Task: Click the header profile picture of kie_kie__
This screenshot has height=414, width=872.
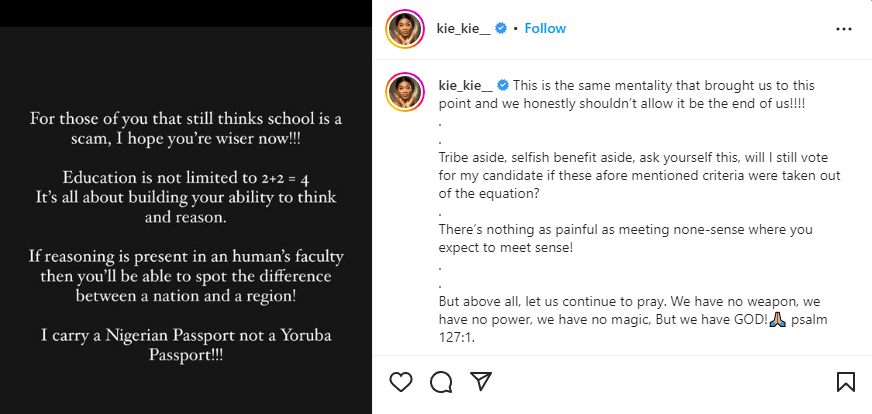Action: click(405, 30)
